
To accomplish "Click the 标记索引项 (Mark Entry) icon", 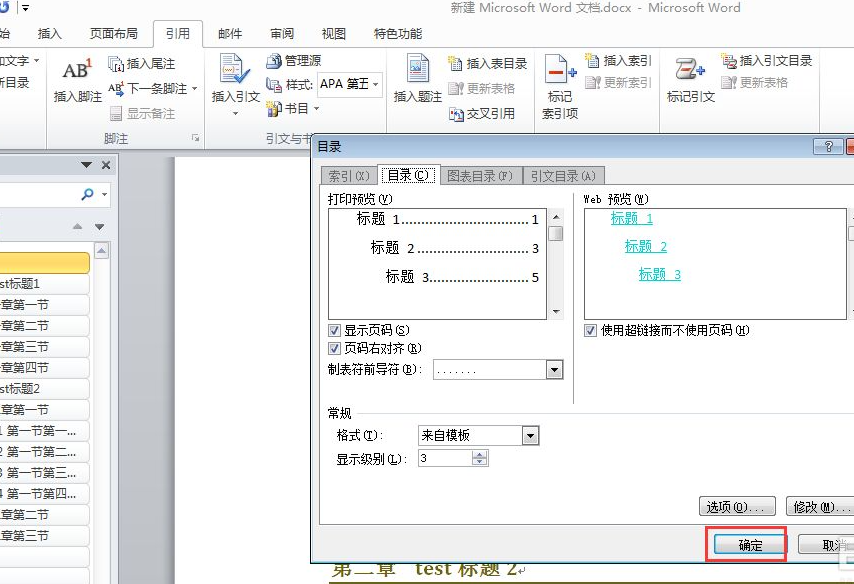I will tap(559, 72).
